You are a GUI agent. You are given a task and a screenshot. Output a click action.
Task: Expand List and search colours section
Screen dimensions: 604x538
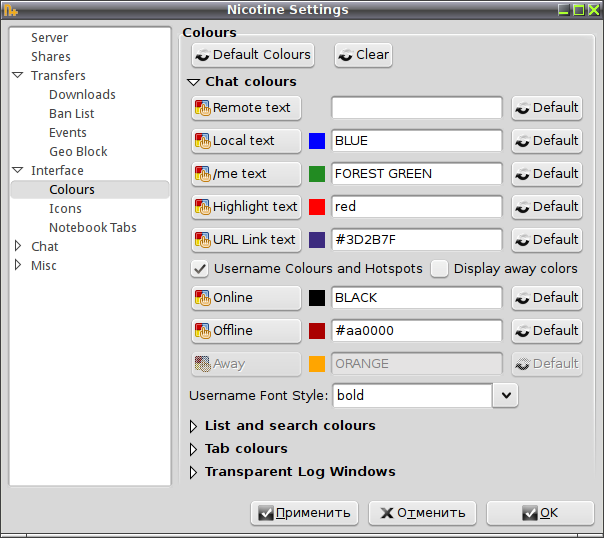point(193,426)
